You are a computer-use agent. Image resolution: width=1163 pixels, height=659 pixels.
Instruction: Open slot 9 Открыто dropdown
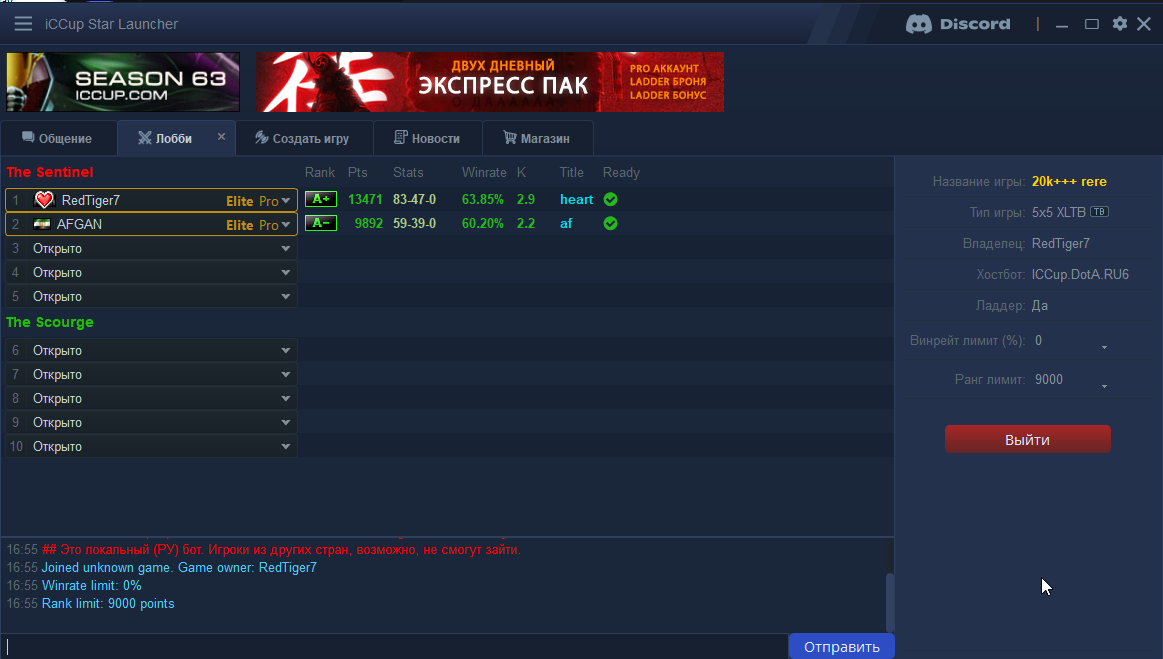click(x=151, y=422)
